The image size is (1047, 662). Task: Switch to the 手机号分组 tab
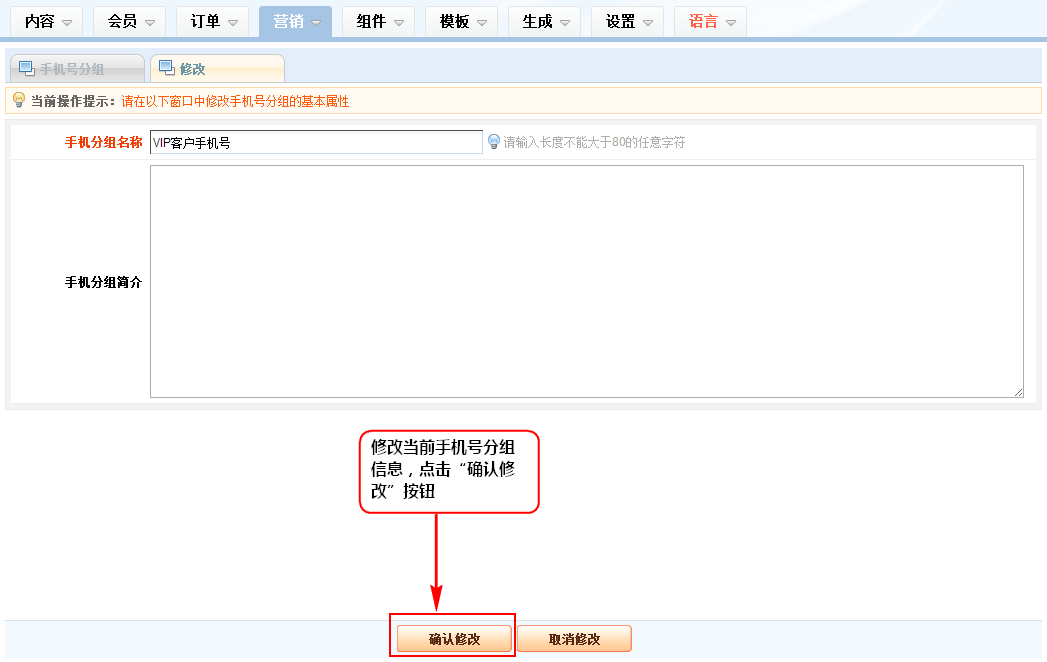tap(72, 69)
